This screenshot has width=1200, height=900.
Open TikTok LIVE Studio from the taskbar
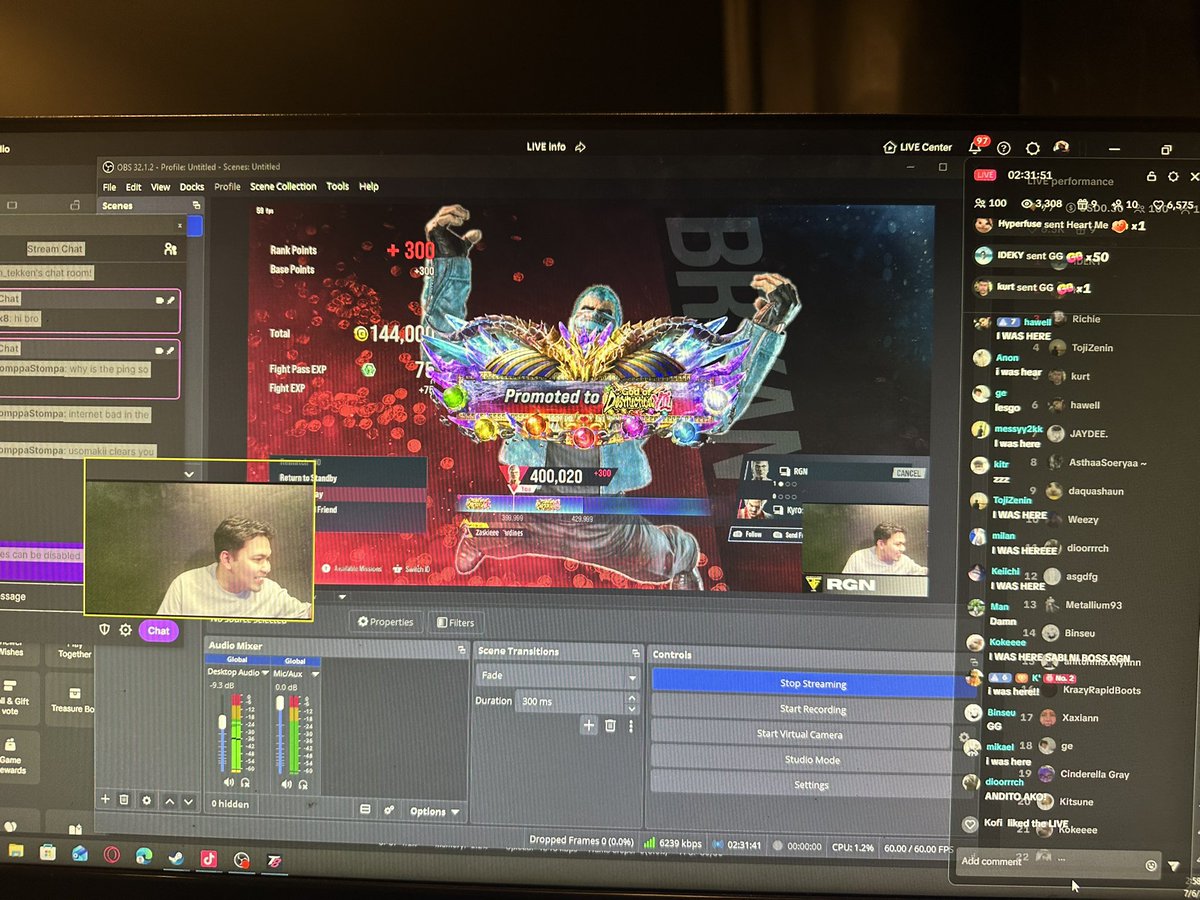[x=208, y=859]
